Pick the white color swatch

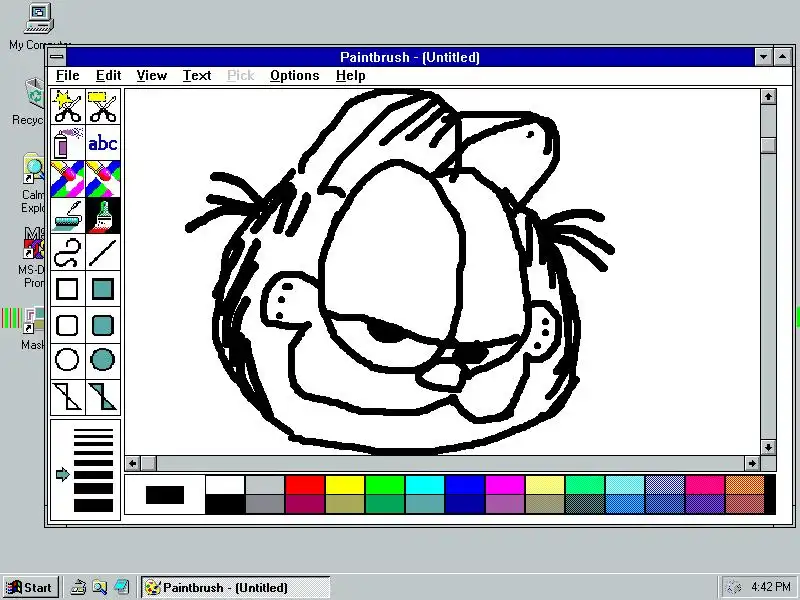click(x=225, y=485)
